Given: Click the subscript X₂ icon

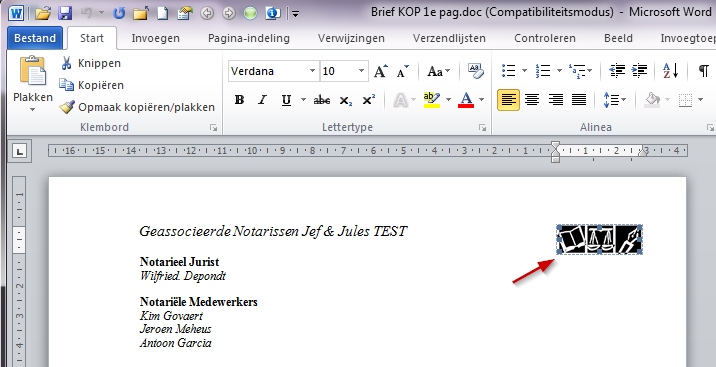Looking at the screenshot, I should click(x=346, y=100).
